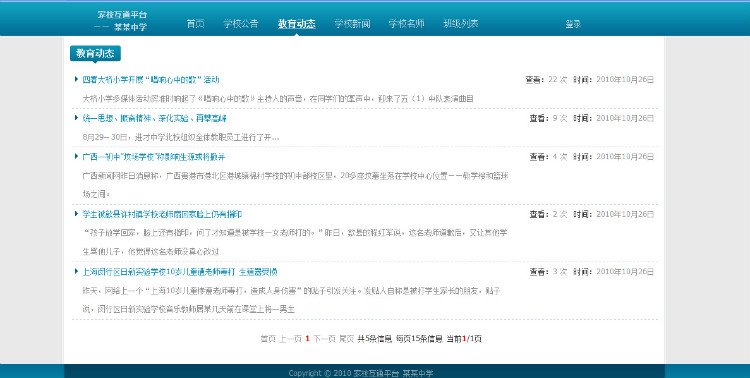The height and width of the screenshot is (378, 750).
Task: Click 首页 in the pagination bar
Action: (268, 339)
